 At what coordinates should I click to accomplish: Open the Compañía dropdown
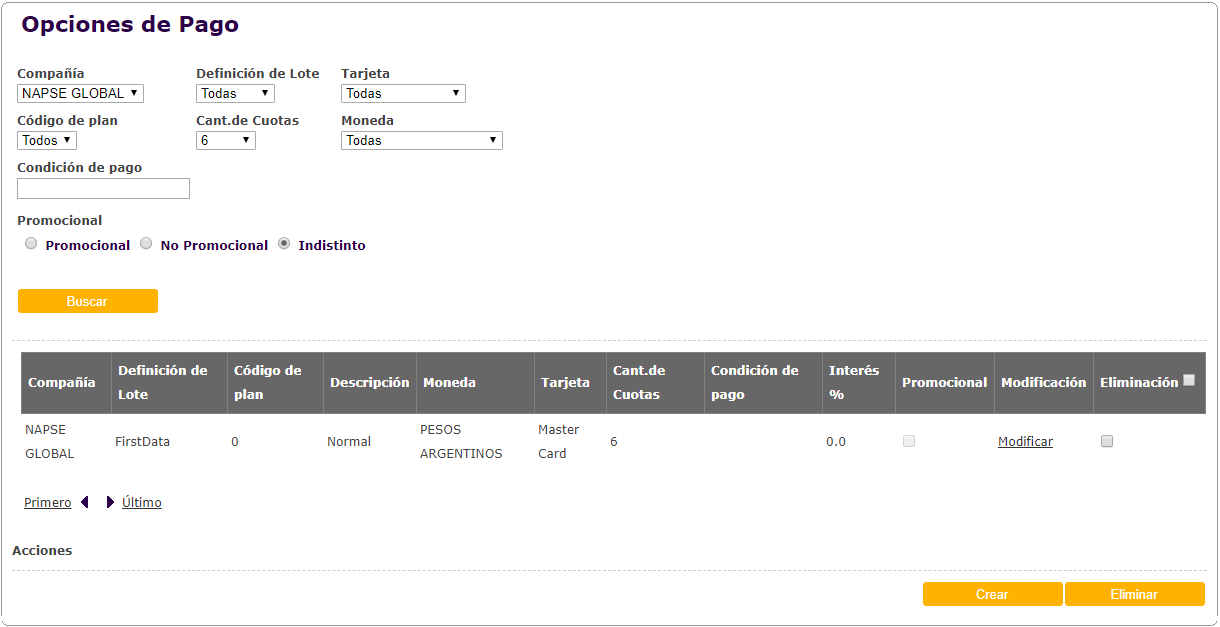click(81, 93)
